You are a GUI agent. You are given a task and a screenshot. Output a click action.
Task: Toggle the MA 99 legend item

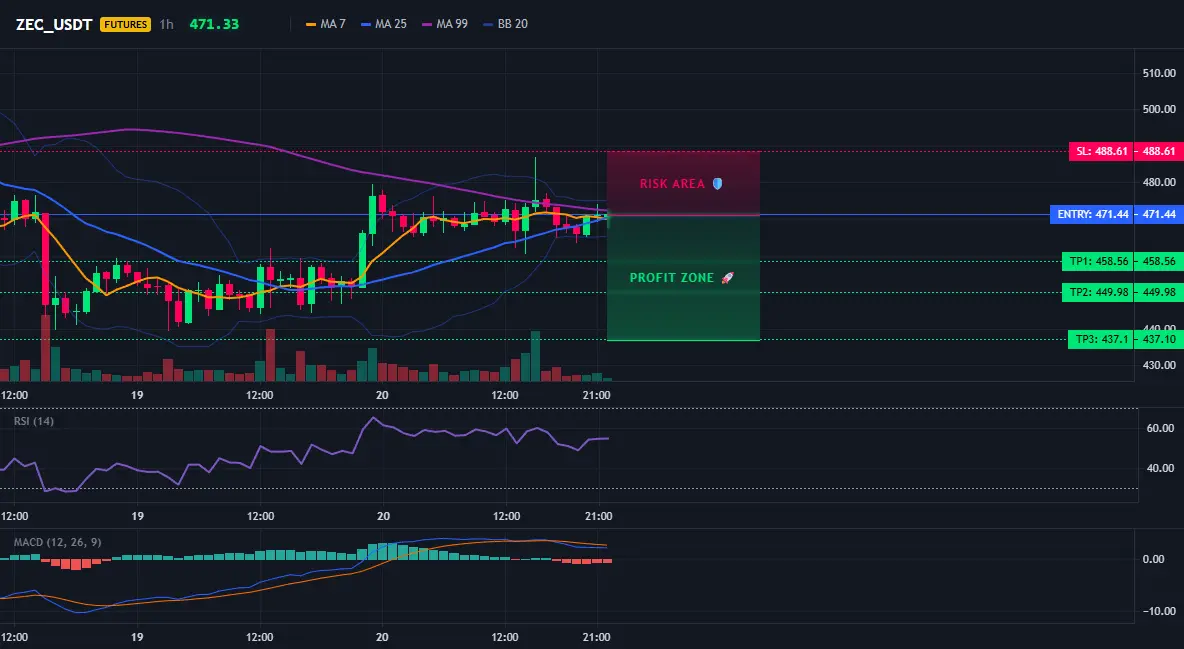point(445,24)
